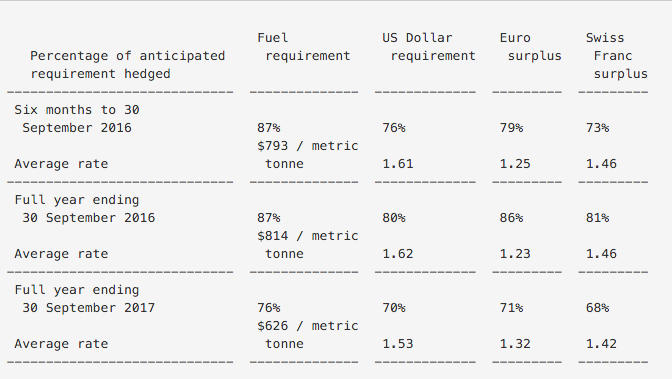Screen dimensions: 672x379
Task: Click the '$793 / metric tonne' fuel rate
Action: [x=308, y=155]
